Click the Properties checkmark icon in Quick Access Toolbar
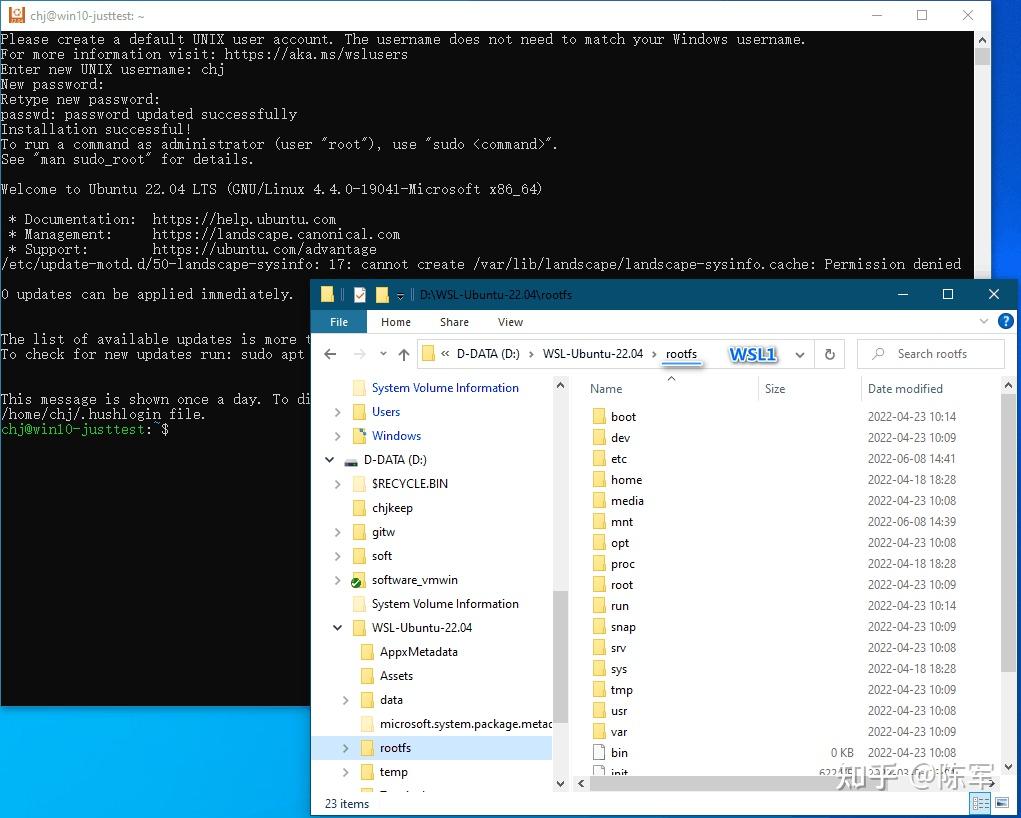 click(360, 294)
